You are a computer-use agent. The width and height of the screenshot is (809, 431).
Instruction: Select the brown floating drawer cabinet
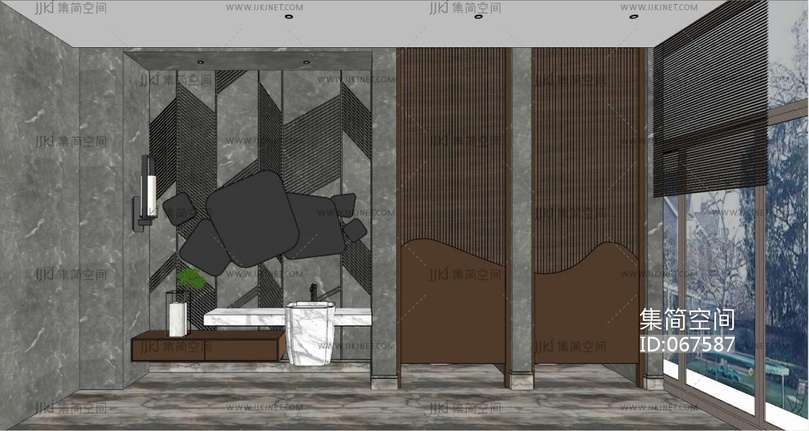click(207, 347)
